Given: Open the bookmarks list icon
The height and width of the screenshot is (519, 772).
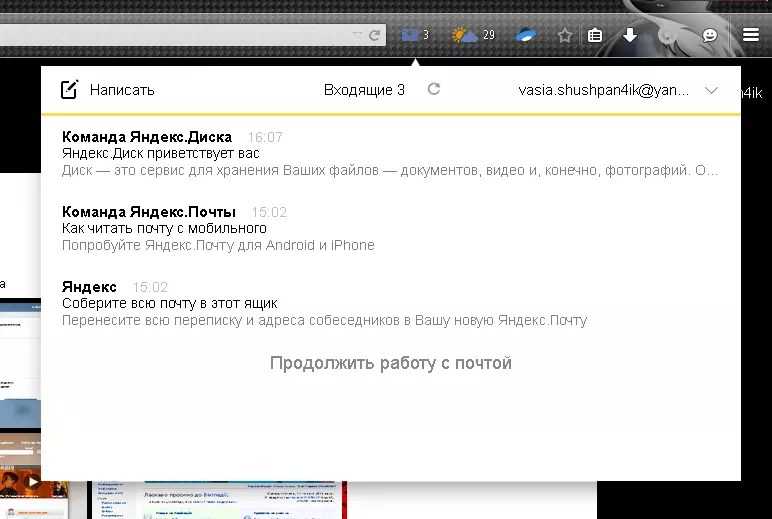Looking at the screenshot, I should [595, 35].
